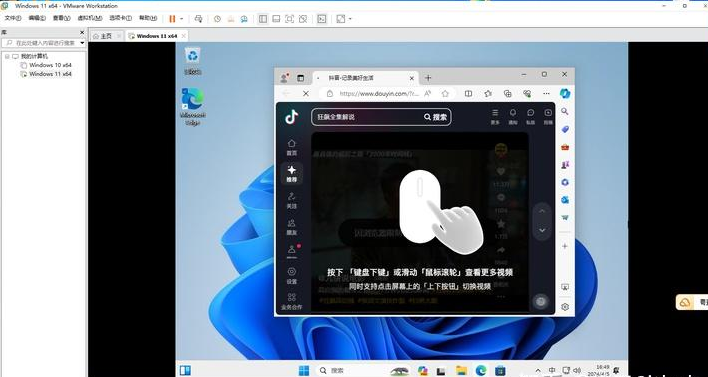The width and height of the screenshot is (708, 377).
Task: Select the 抖音 browser tab
Action: (x=365, y=78)
